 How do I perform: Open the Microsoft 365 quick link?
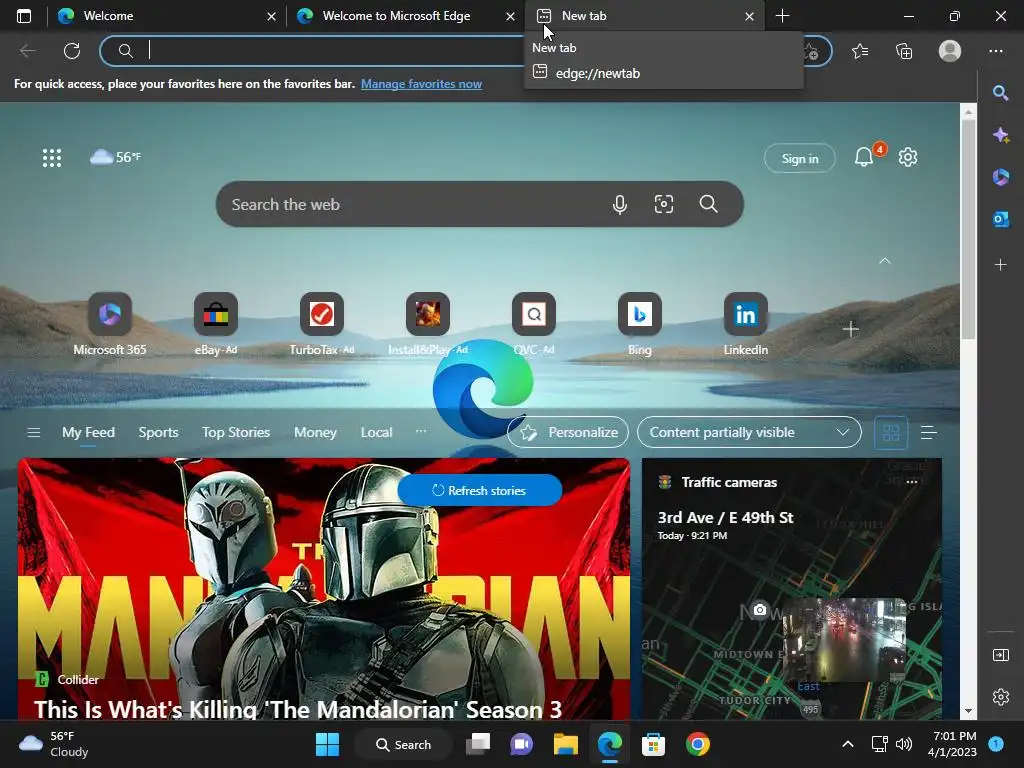[110, 325]
